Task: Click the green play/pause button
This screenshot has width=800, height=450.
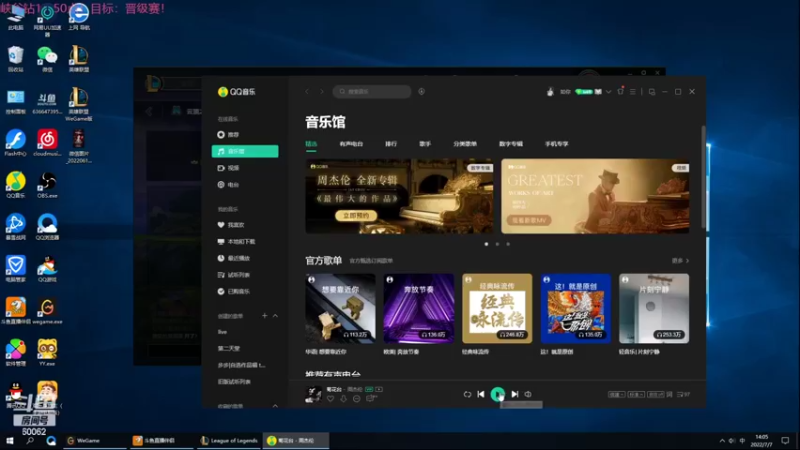Action: pyautogui.click(x=497, y=394)
